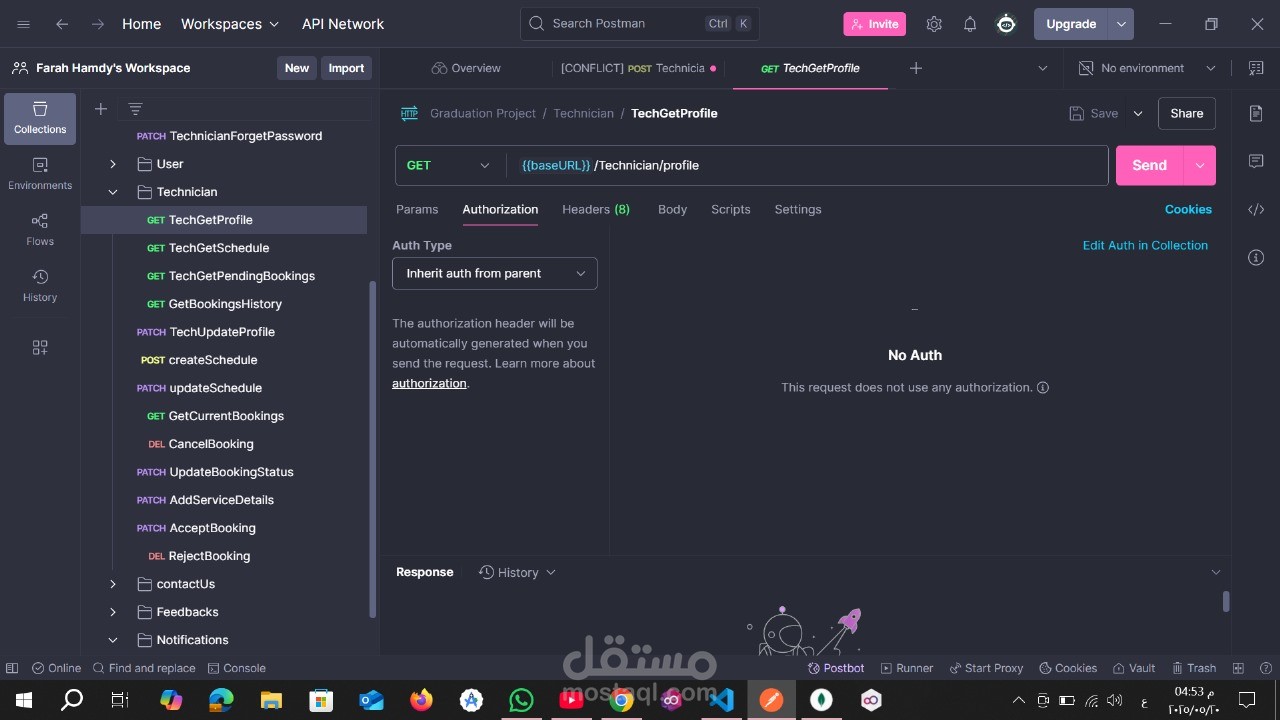Click the Send button

click(x=1150, y=166)
